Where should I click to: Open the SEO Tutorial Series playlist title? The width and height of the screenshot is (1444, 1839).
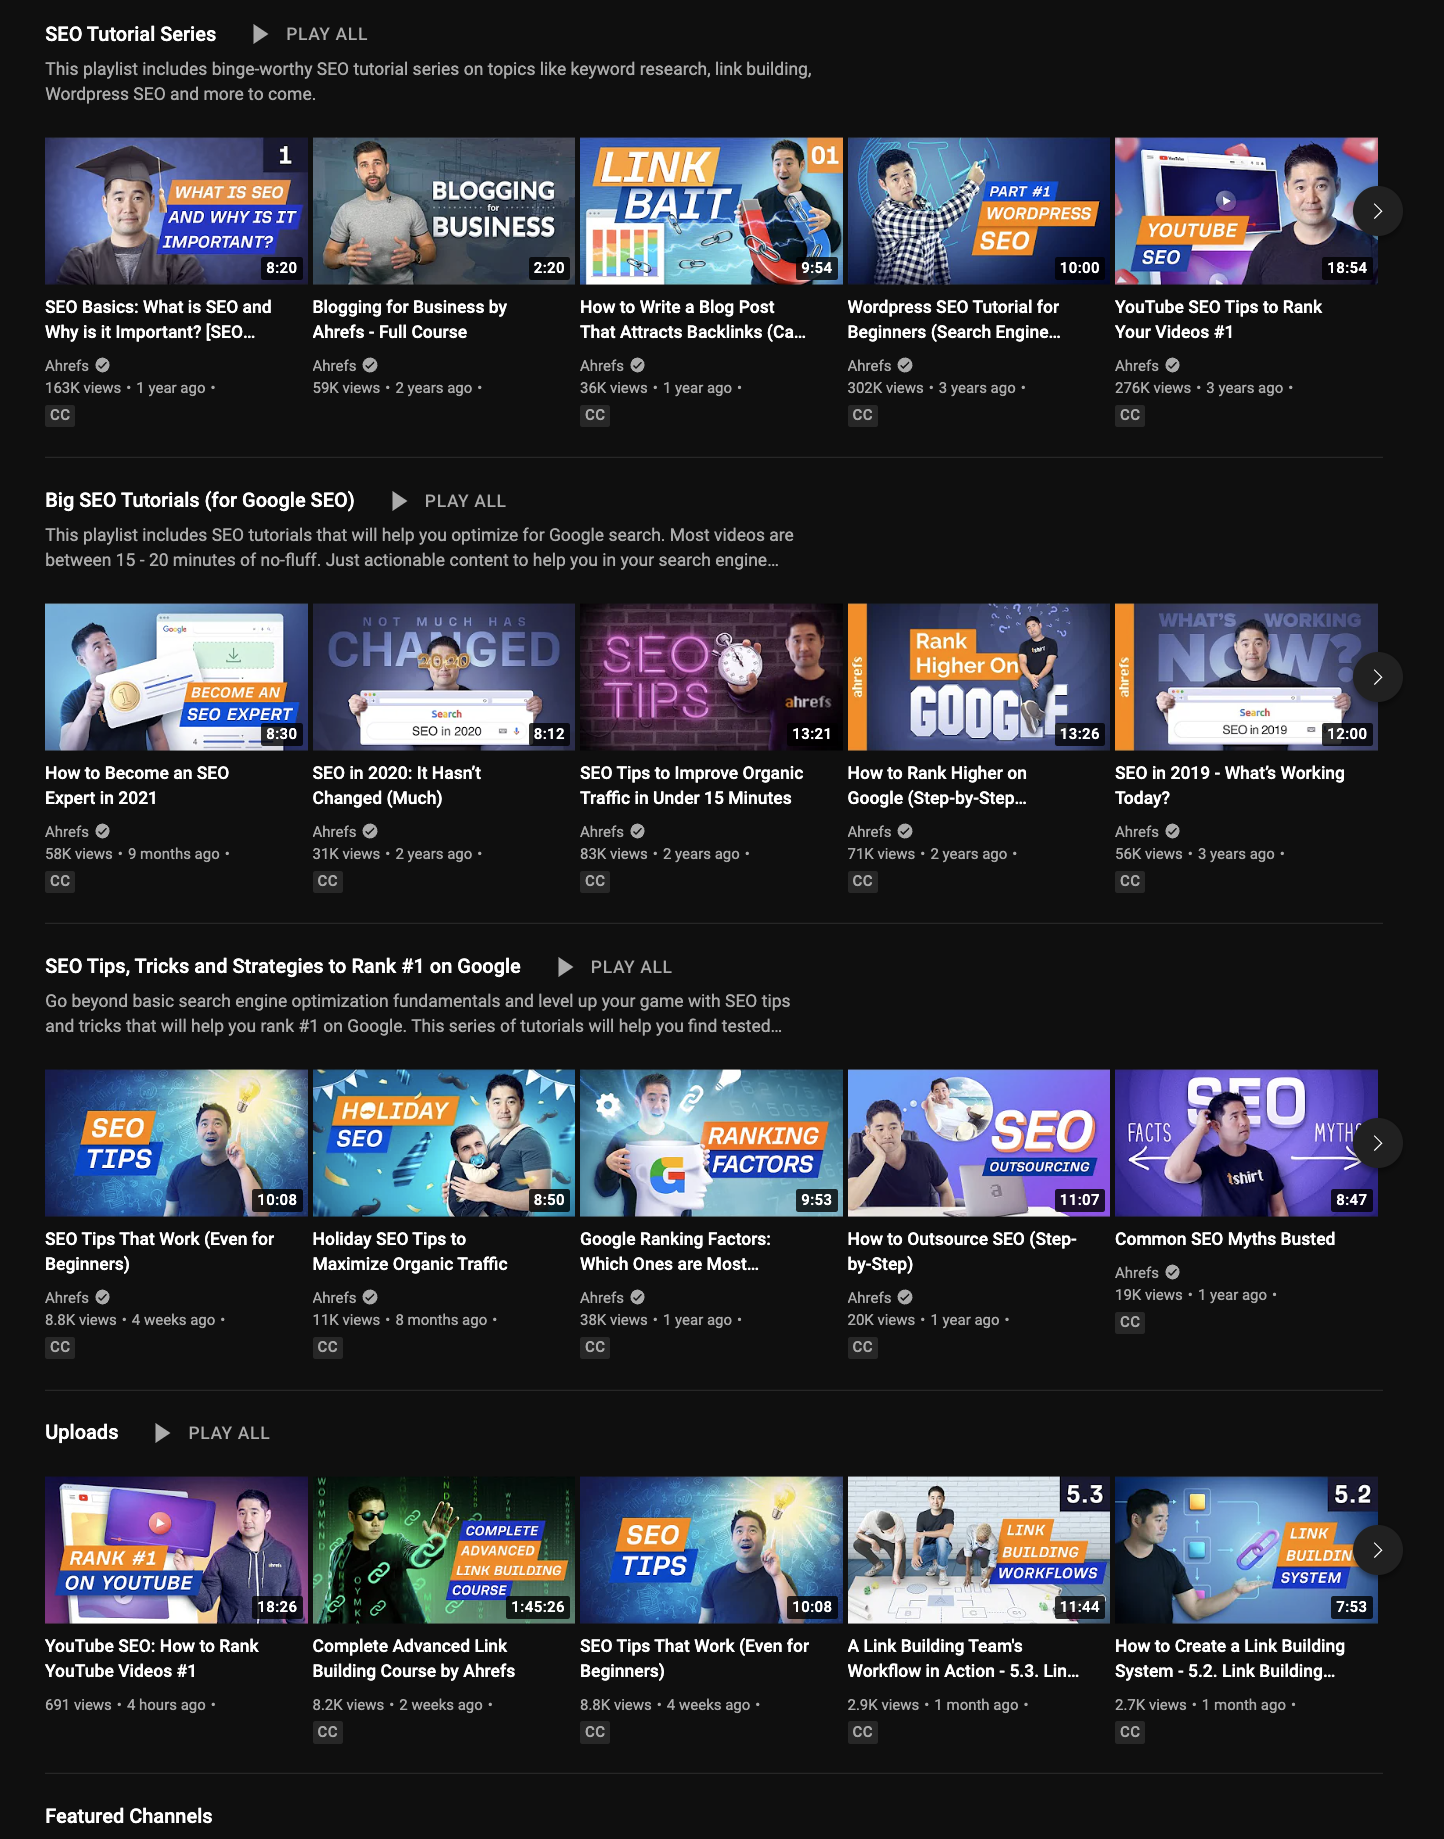(x=130, y=34)
